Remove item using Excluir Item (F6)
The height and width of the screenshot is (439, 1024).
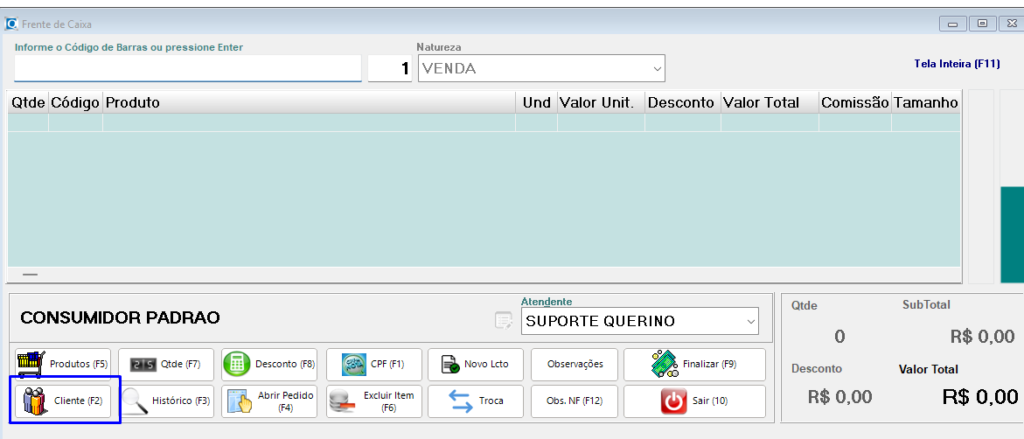click(x=374, y=401)
